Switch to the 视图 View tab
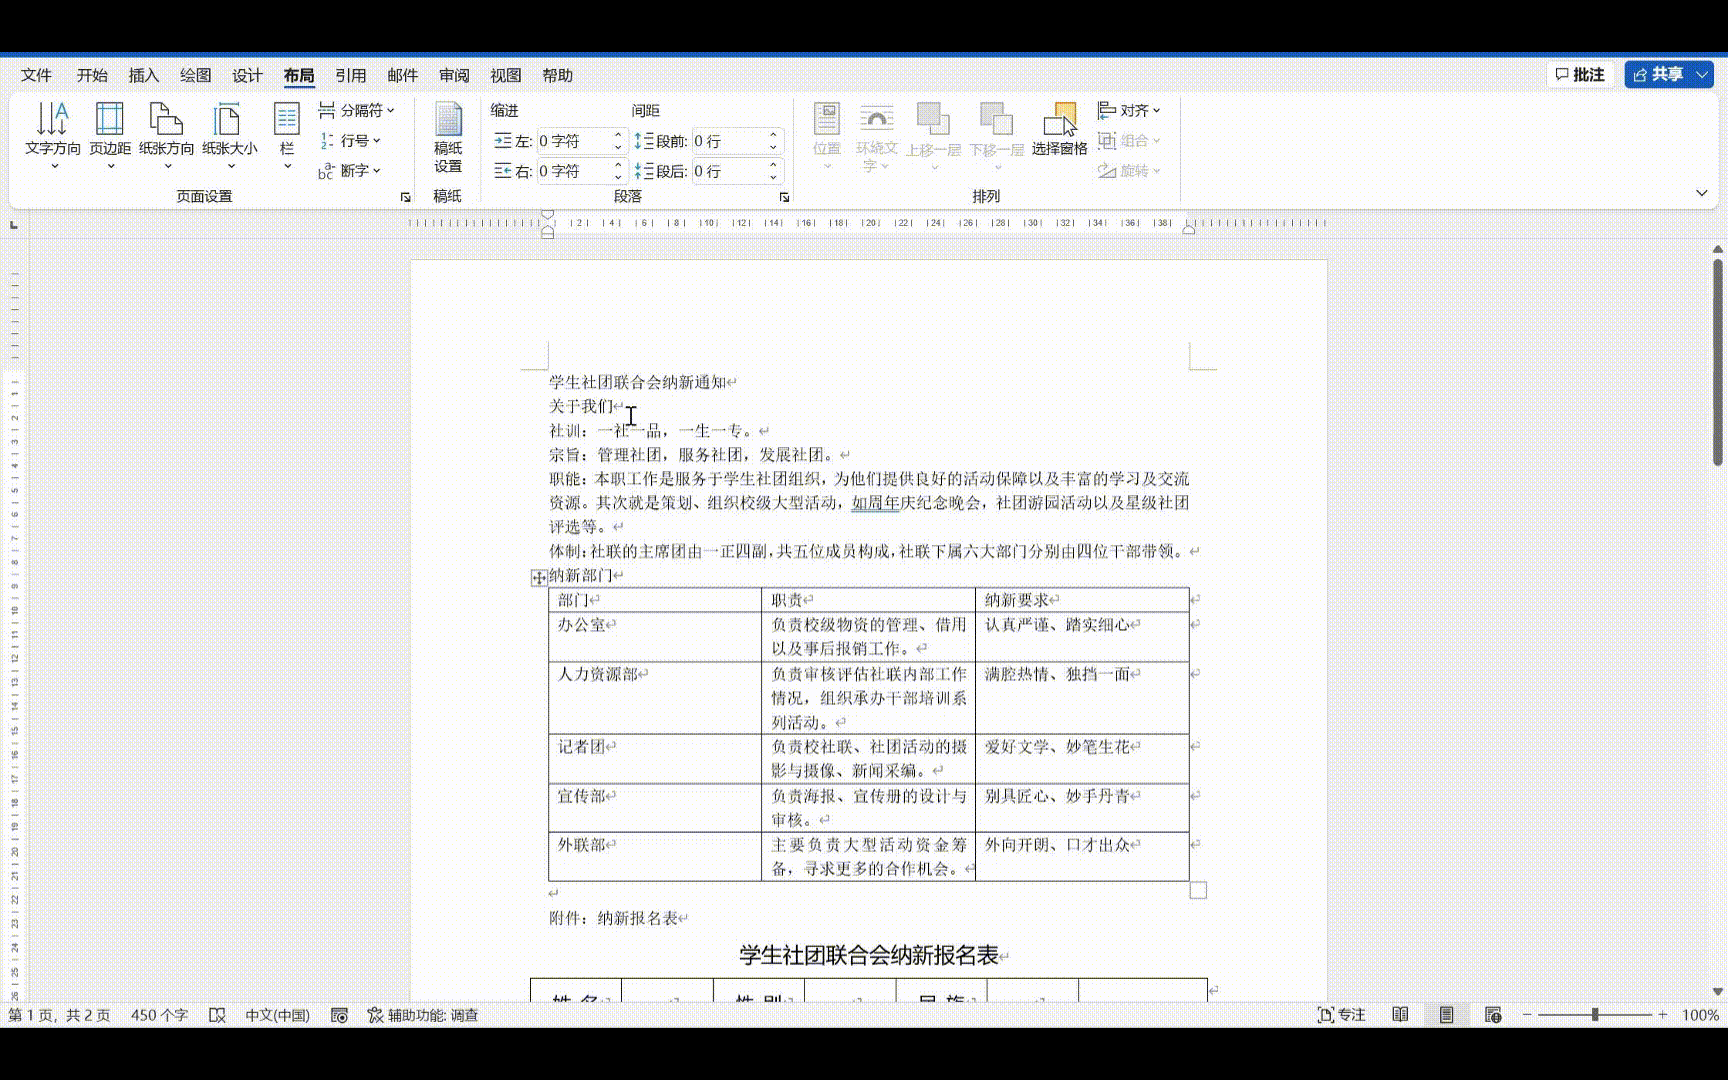This screenshot has width=1728, height=1080. [x=506, y=76]
